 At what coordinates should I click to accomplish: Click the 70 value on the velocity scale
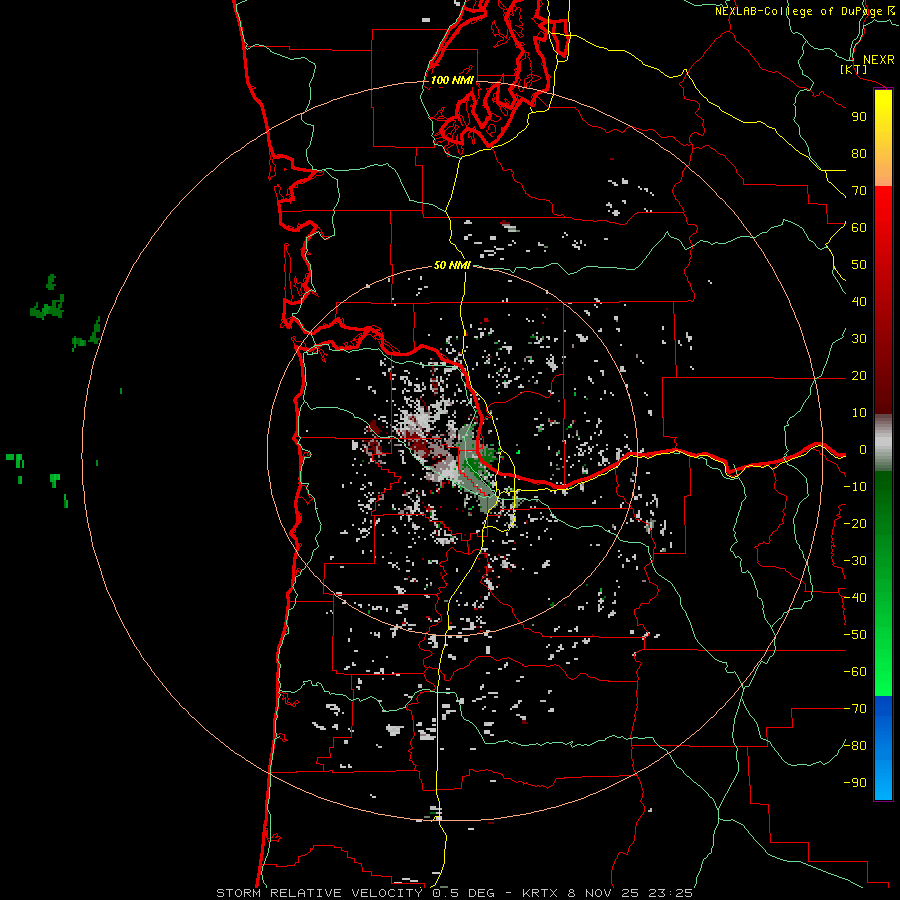[x=859, y=191]
